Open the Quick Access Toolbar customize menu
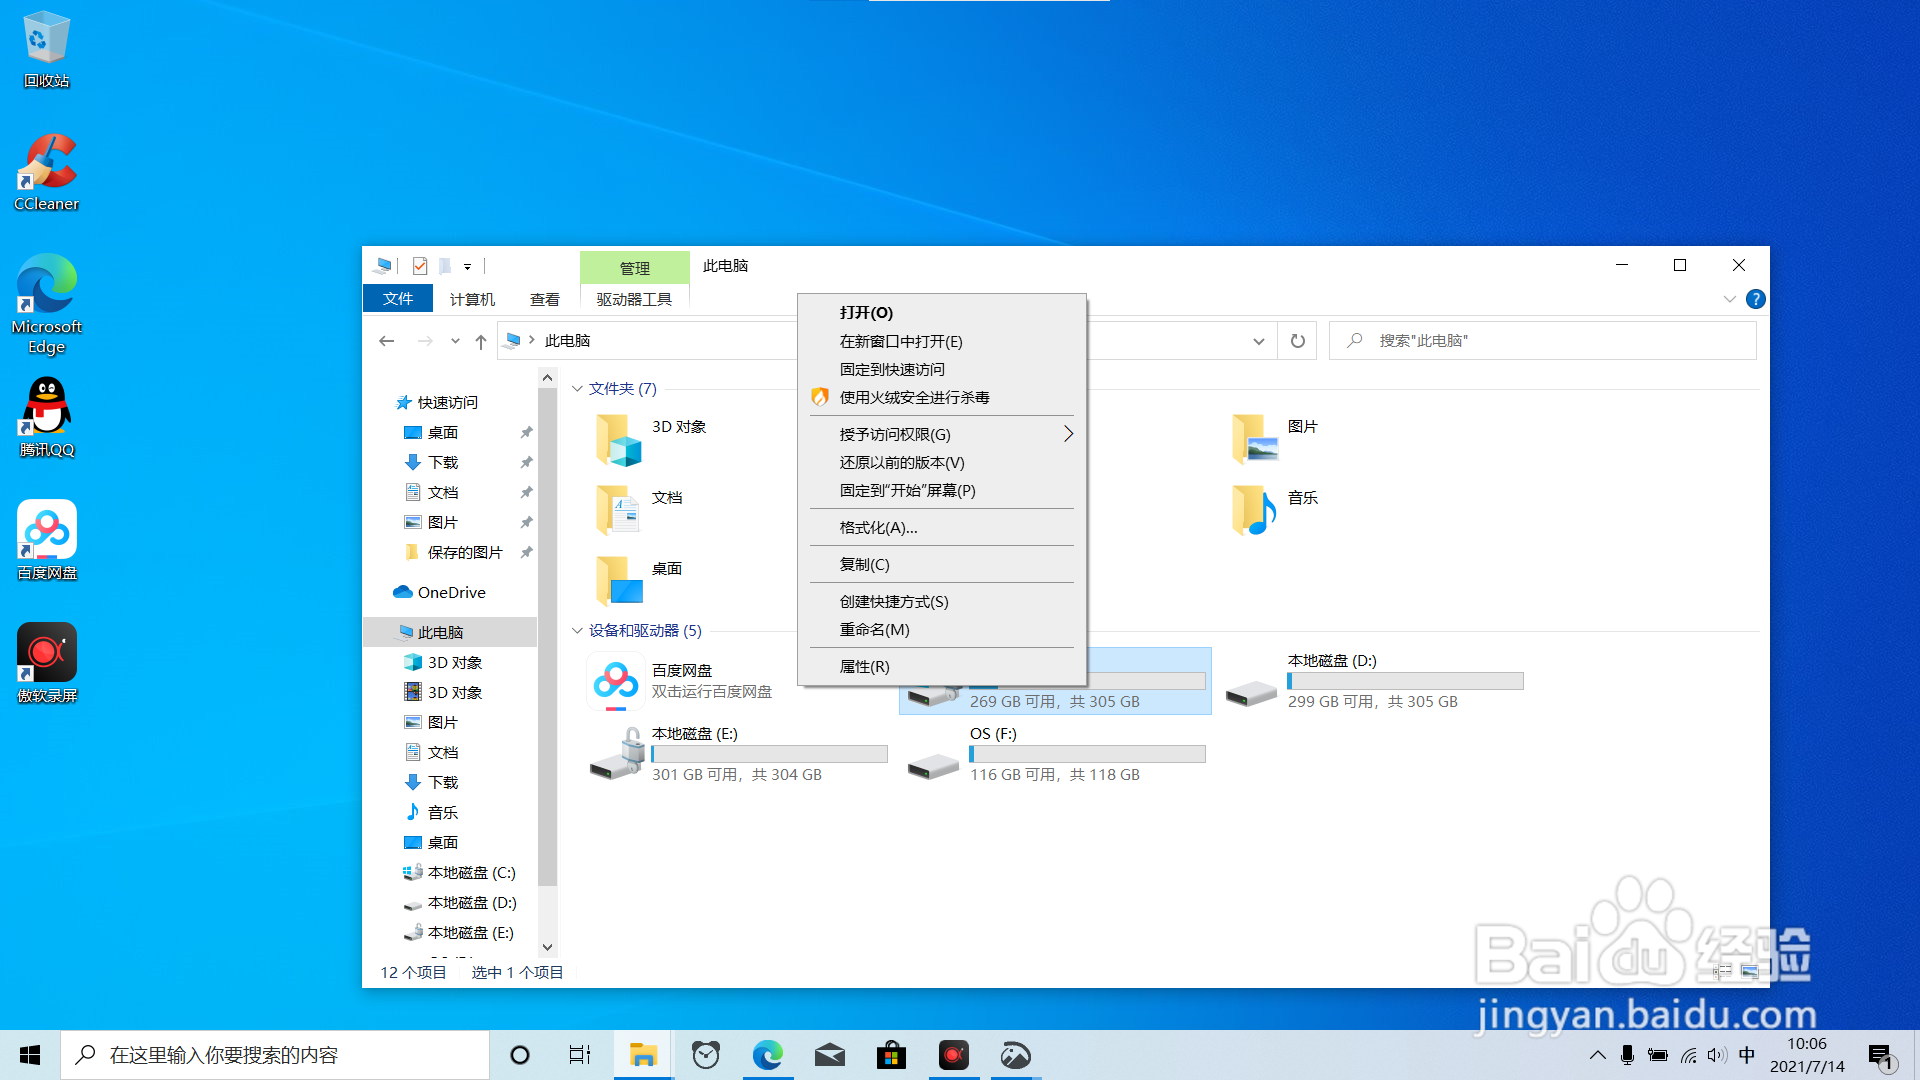This screenshot has height=1080, width=1920. click(x=467, y=265)
